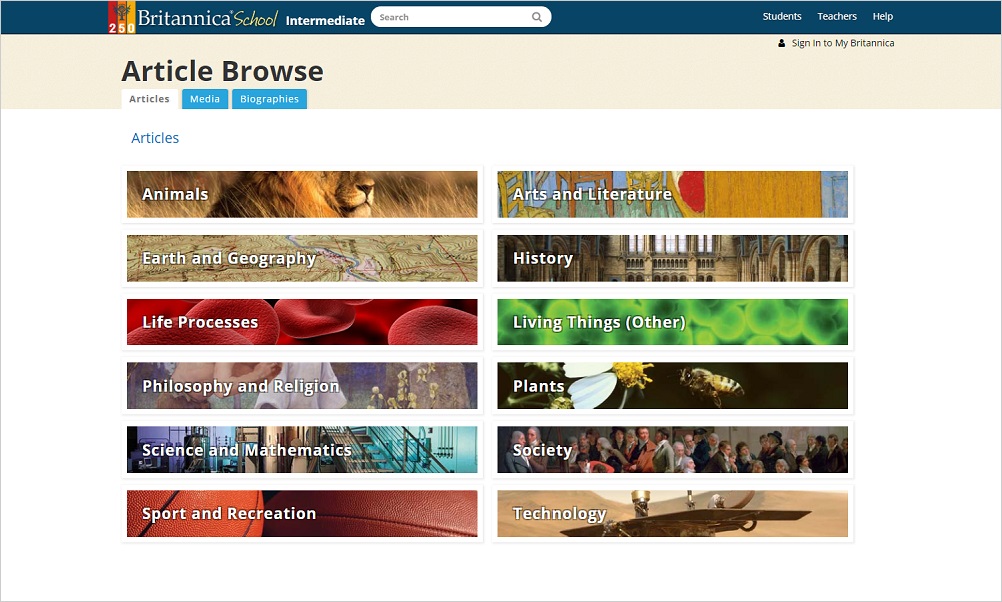Viewport: 1002px width, 602px height.
Task: Select the Articles tab
Action: (x=149, y=99)
